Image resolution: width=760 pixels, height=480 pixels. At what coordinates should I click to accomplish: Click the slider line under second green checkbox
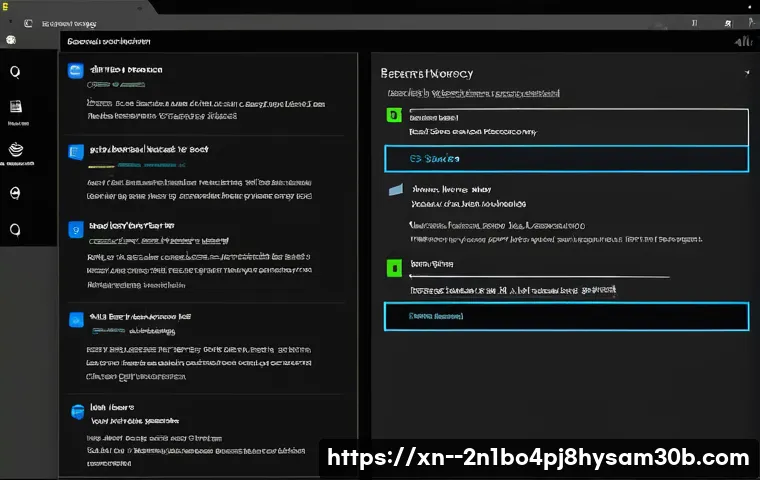click(x=540, y=276)
